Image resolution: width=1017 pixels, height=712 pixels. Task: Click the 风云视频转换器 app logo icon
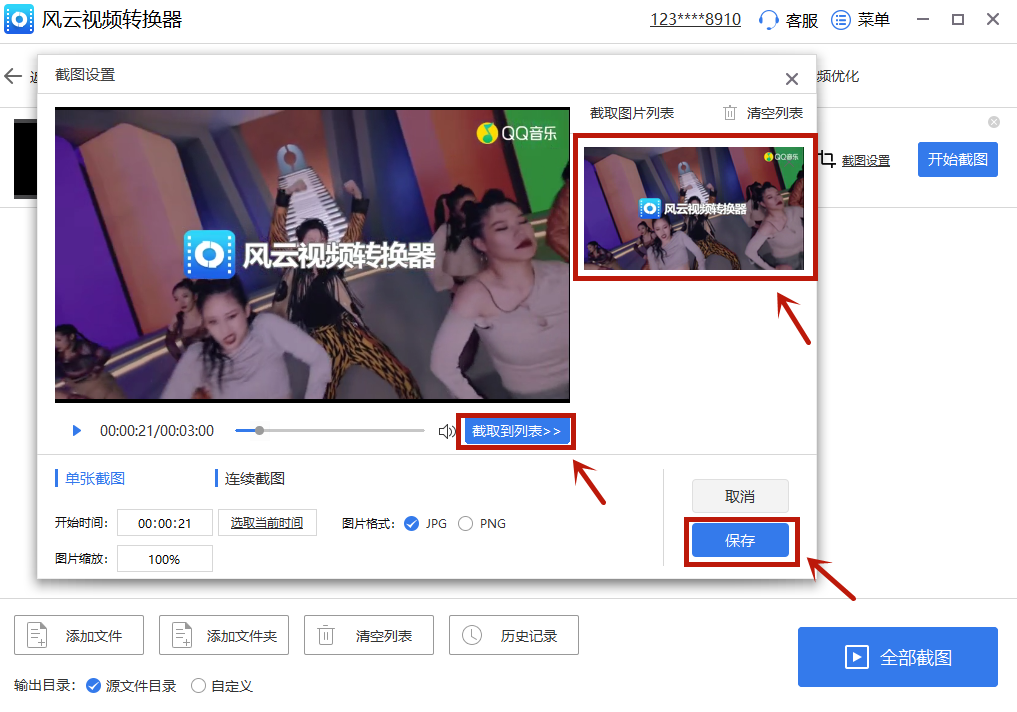[x=19, y=19]
